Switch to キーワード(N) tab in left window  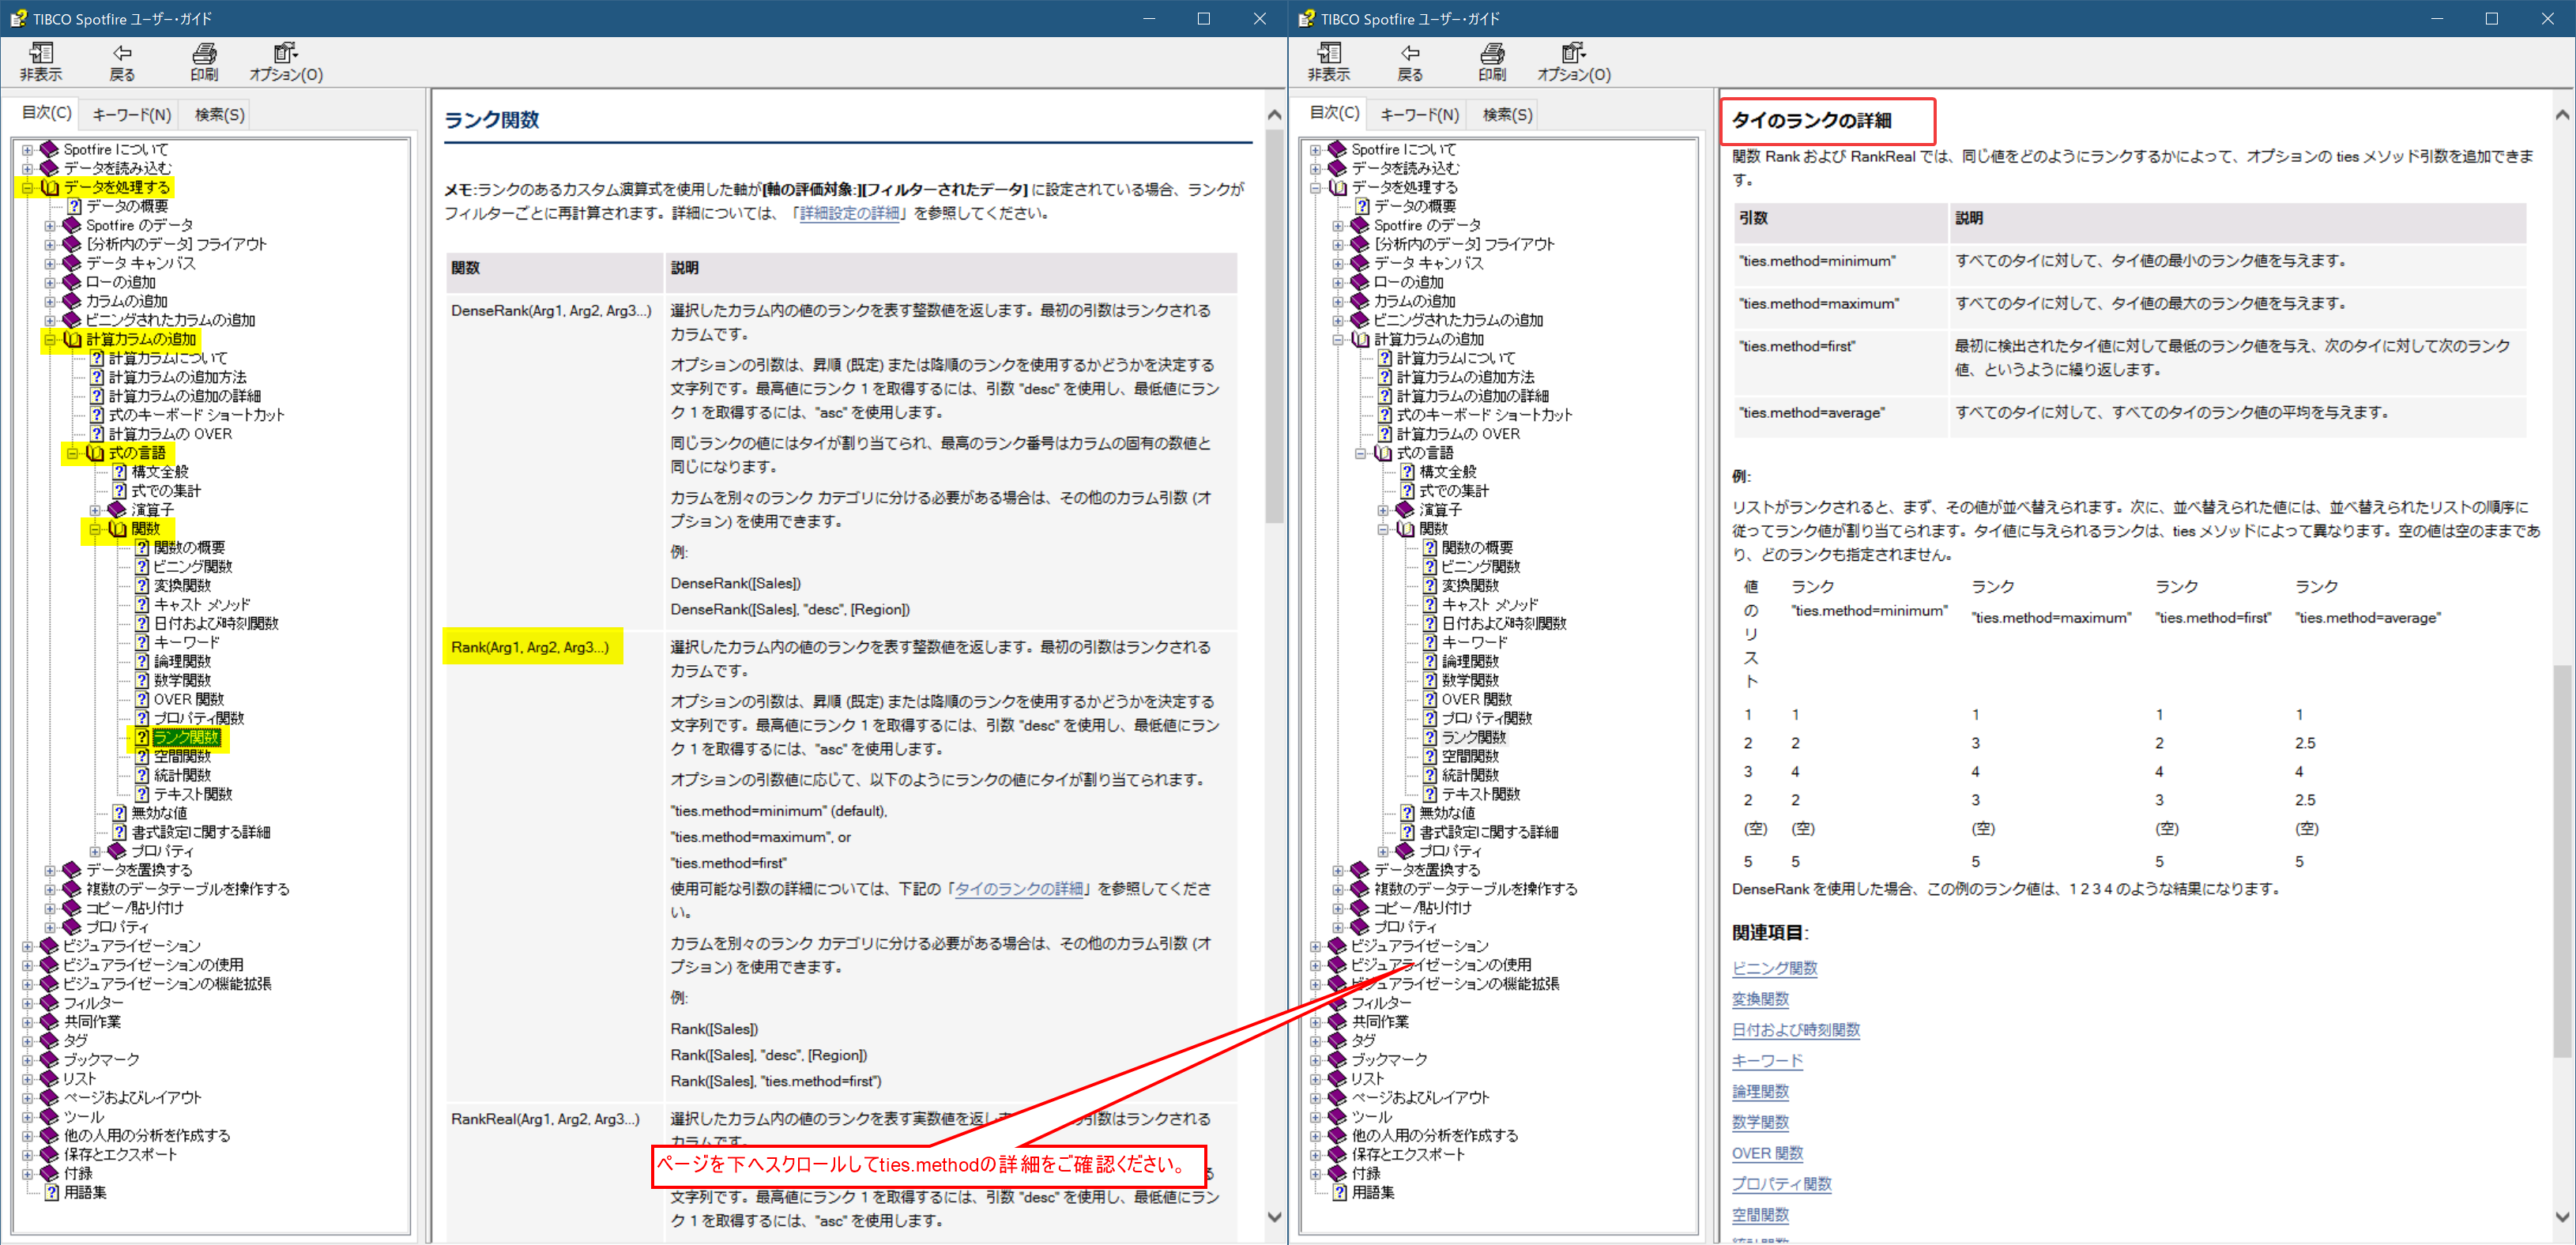click(x=132, y=115)
